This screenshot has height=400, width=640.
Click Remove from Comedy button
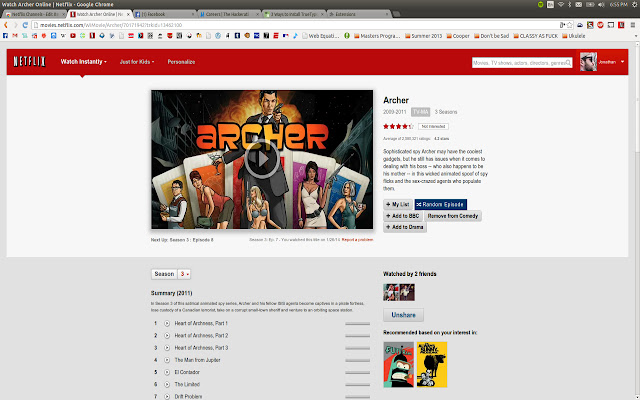click(453, 216)
